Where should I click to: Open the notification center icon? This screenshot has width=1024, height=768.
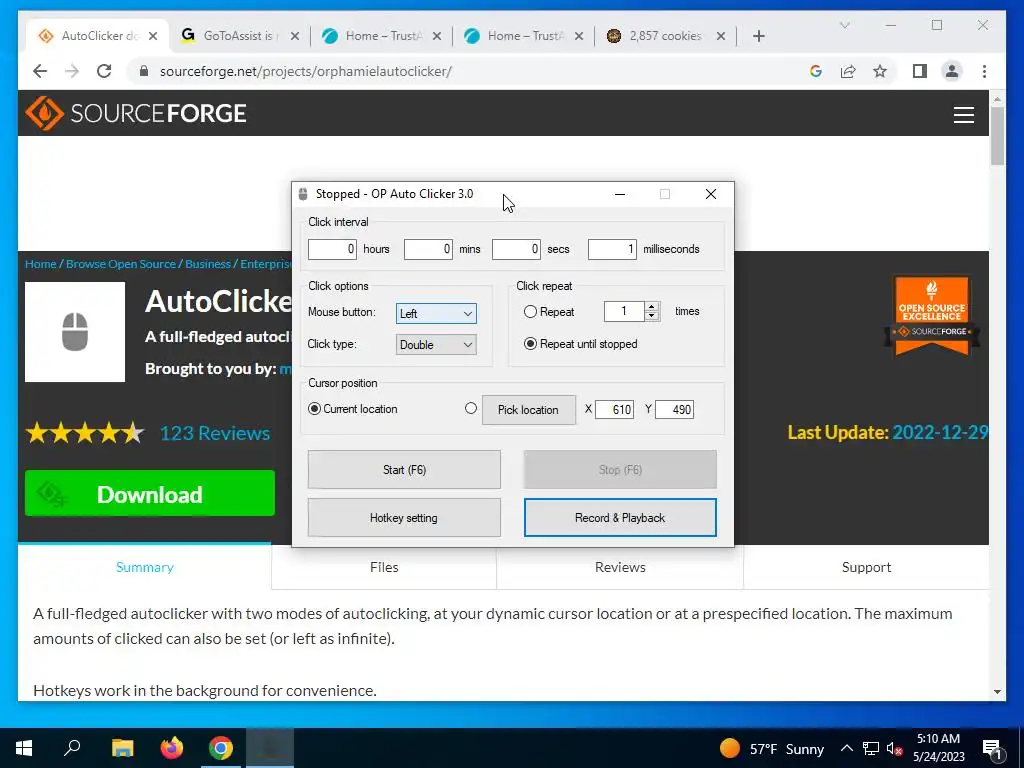pos(993,749)
